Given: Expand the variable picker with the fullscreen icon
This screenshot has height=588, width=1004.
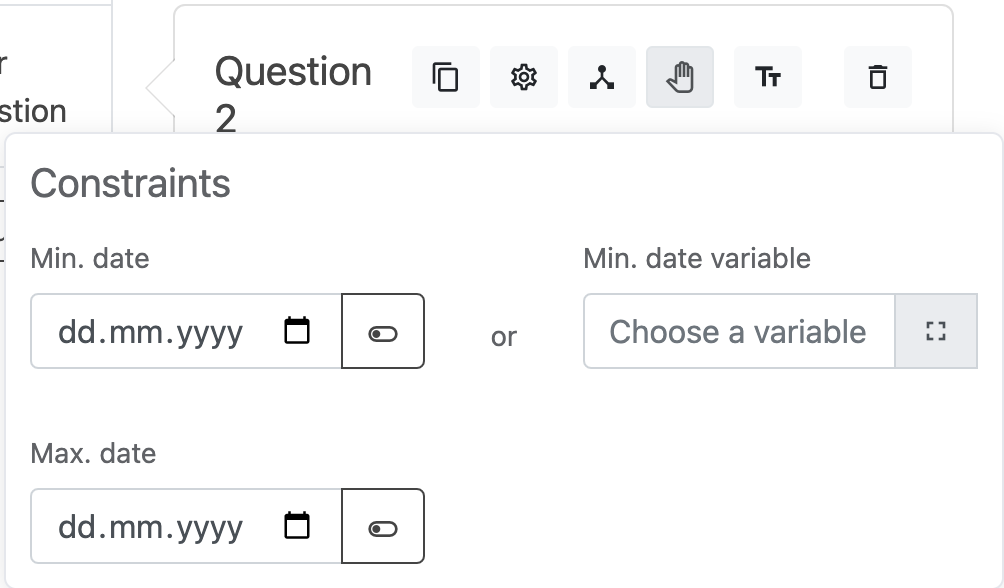Looking at the screenshot, I should pyautogui.click(x=936, y=331).
